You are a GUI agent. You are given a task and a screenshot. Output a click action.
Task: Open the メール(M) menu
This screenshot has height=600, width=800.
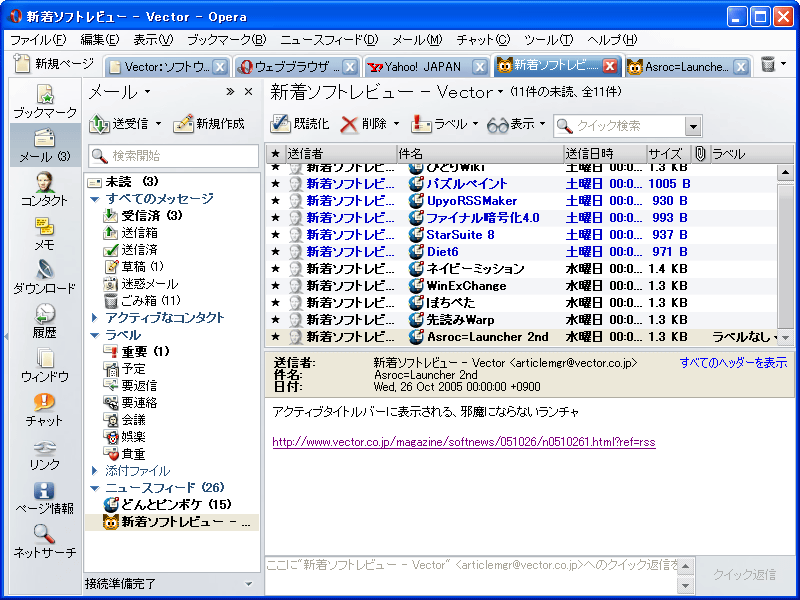pyautogui.click(x=417, y=40)
